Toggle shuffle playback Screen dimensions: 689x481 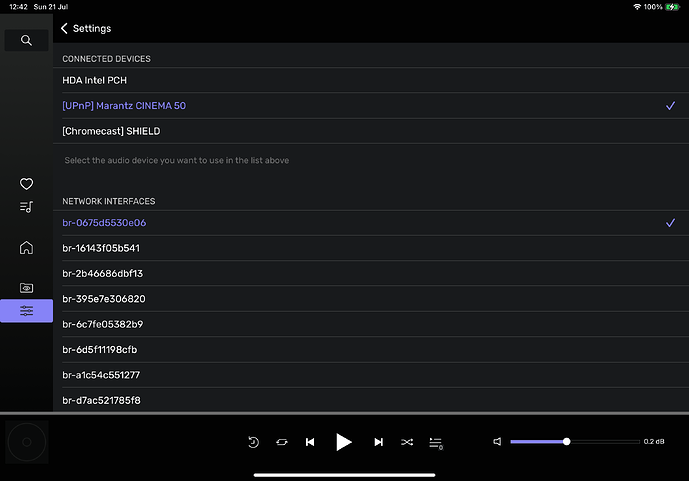pos(407,442)
